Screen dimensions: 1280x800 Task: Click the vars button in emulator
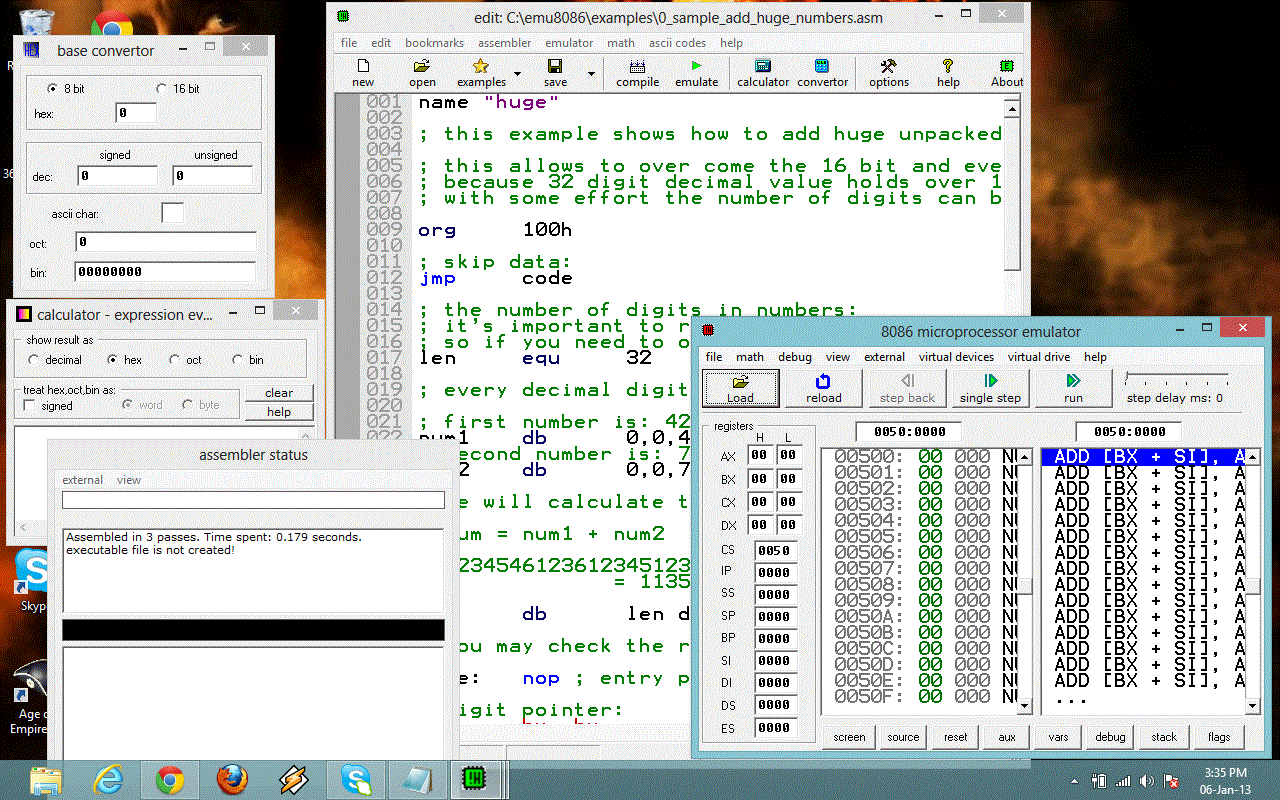1058,737
